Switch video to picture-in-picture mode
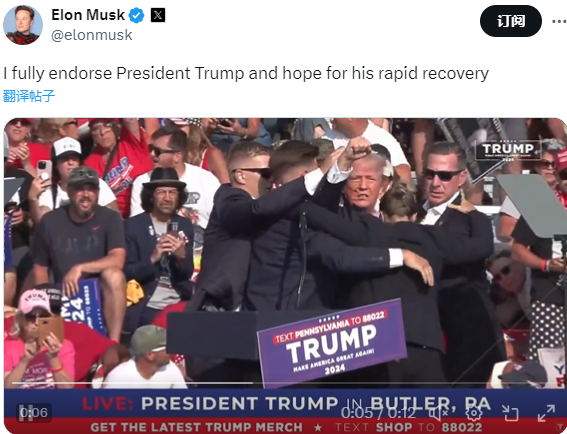Viewport: 567px width, 434px height. tap(510, 413)
